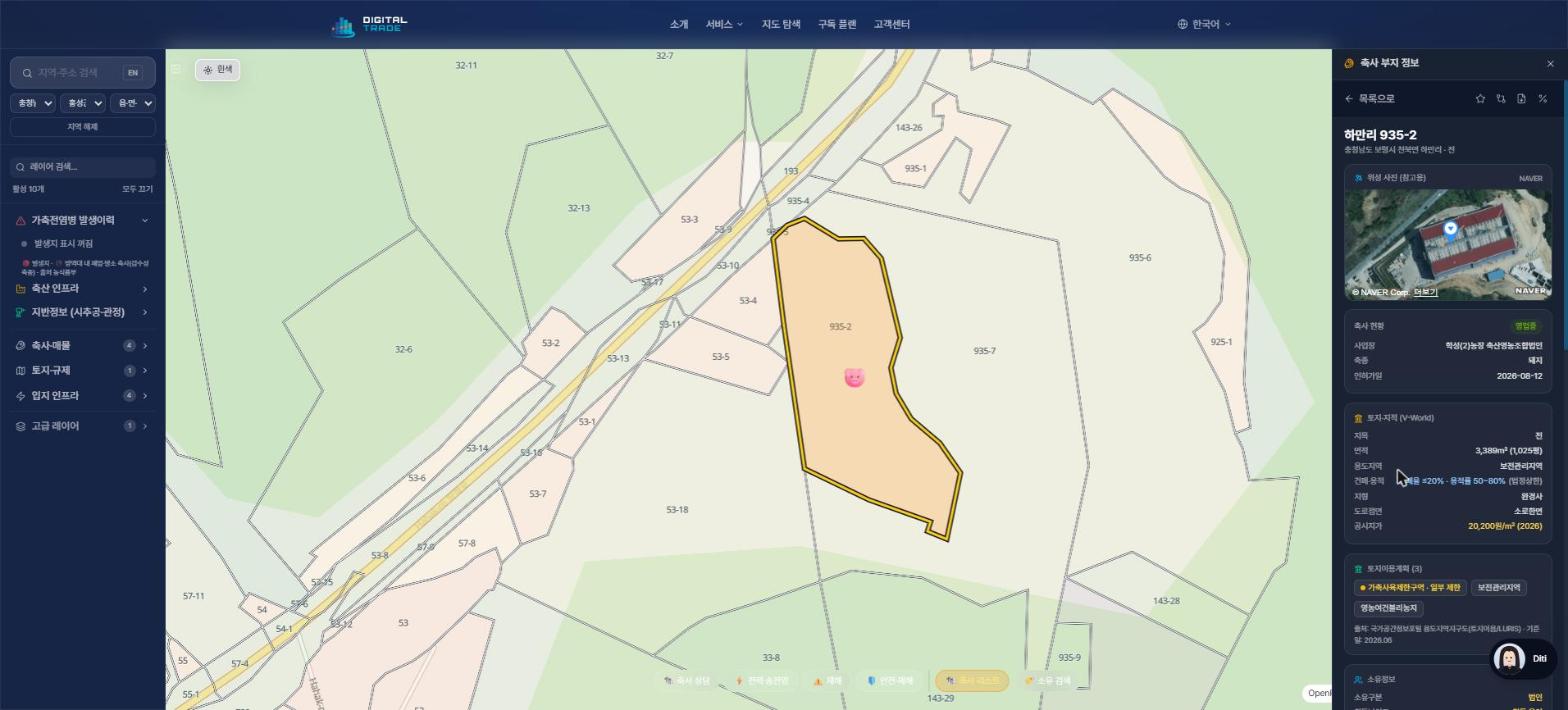This screenshot has width=1568, height=710.
Task: Click the 20,200원/m² (2026) land price value
Action: coord(1504,526)
